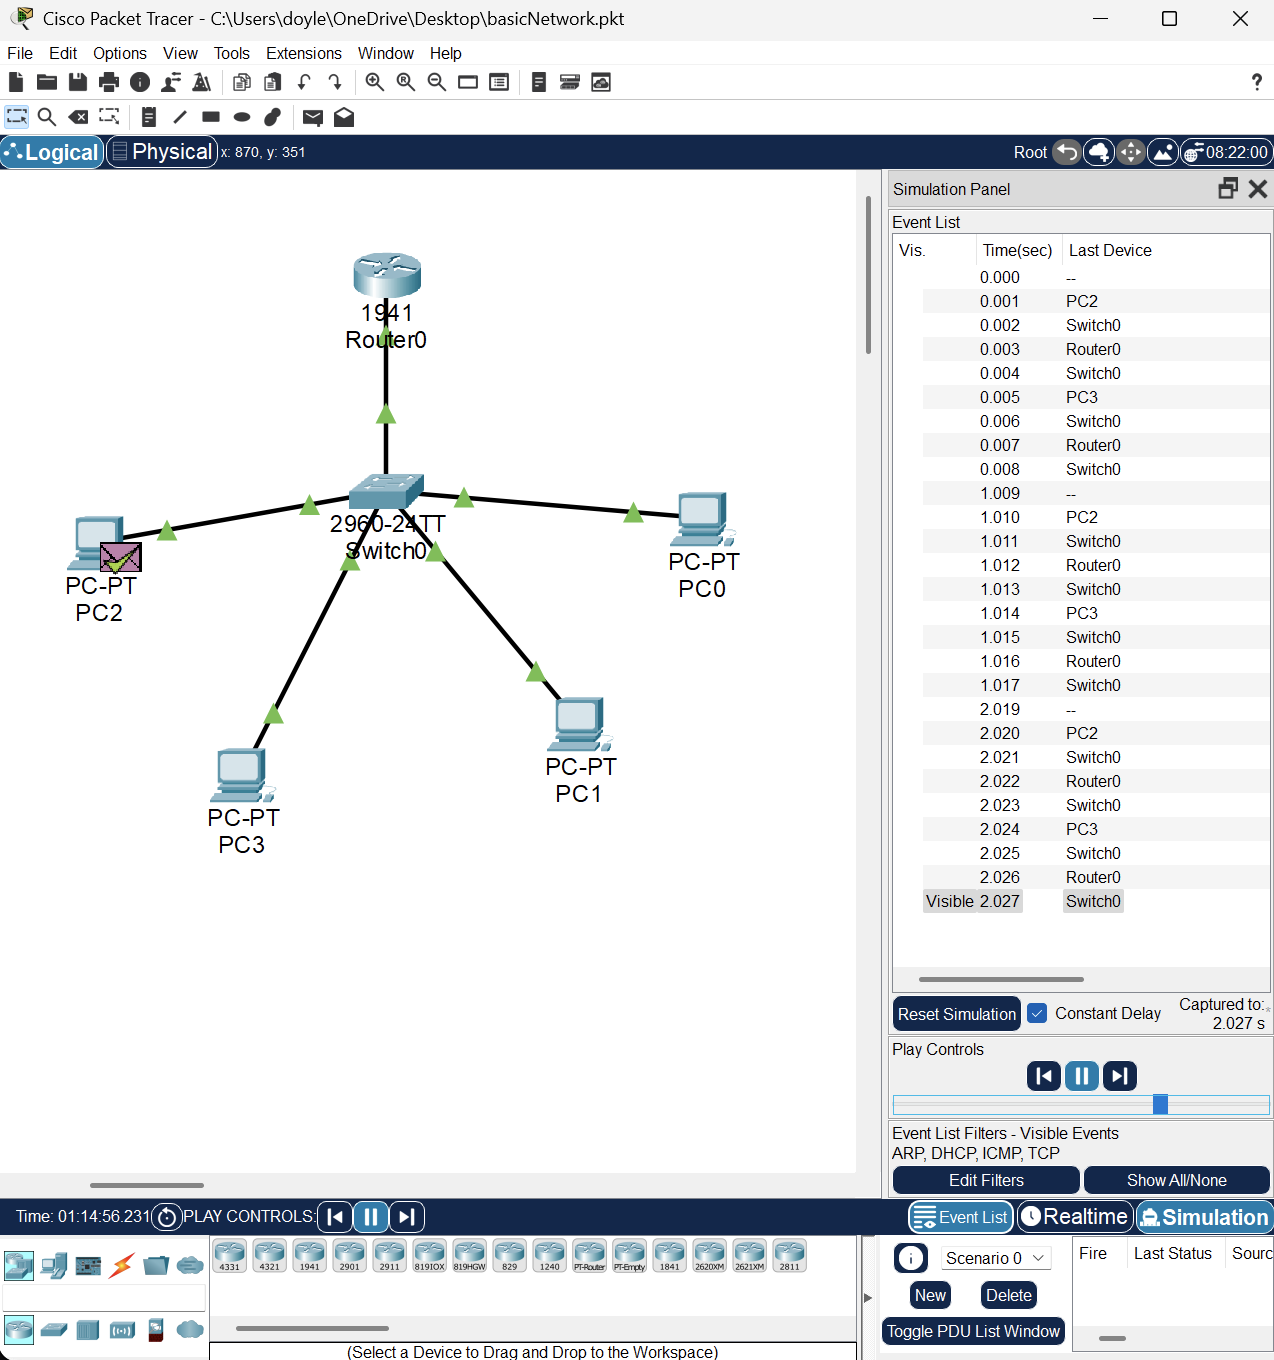Screen dimensions: 1274x1360
Task: Click the Switch0 device in workspace
Action: pyautogui.click(x=387, y=491)
